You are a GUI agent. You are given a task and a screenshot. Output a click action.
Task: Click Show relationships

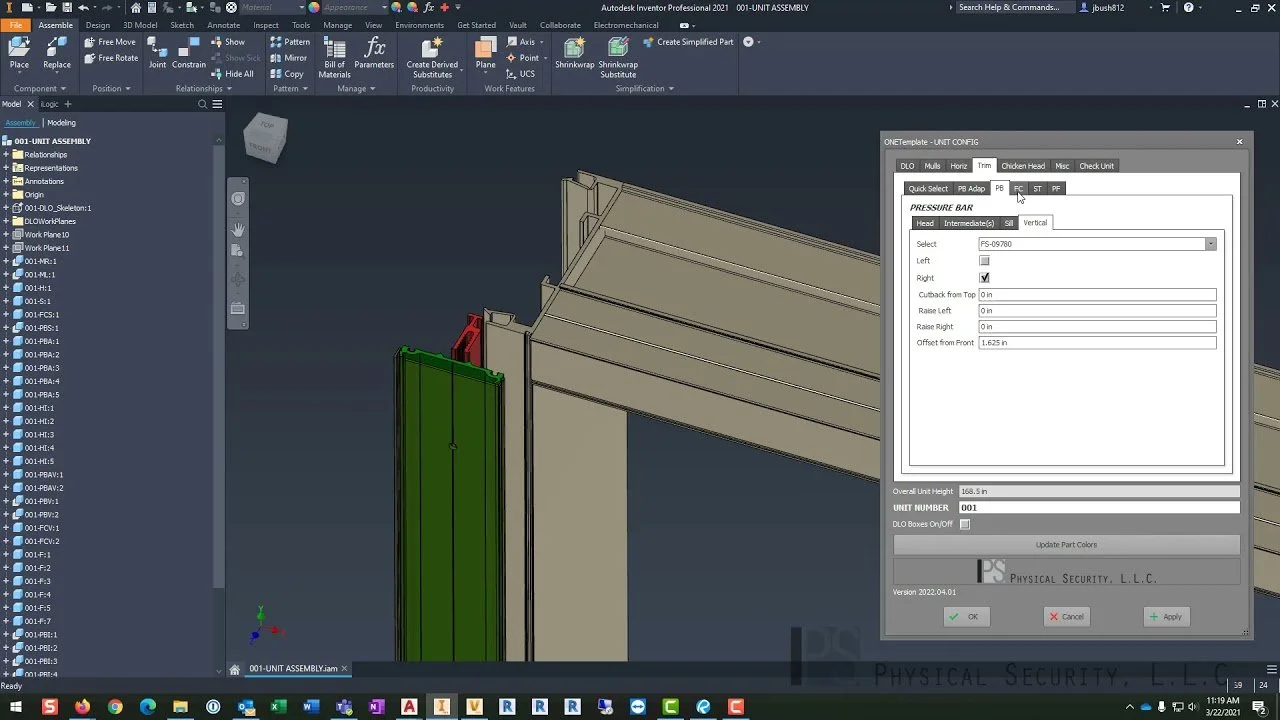coord(228,42)
